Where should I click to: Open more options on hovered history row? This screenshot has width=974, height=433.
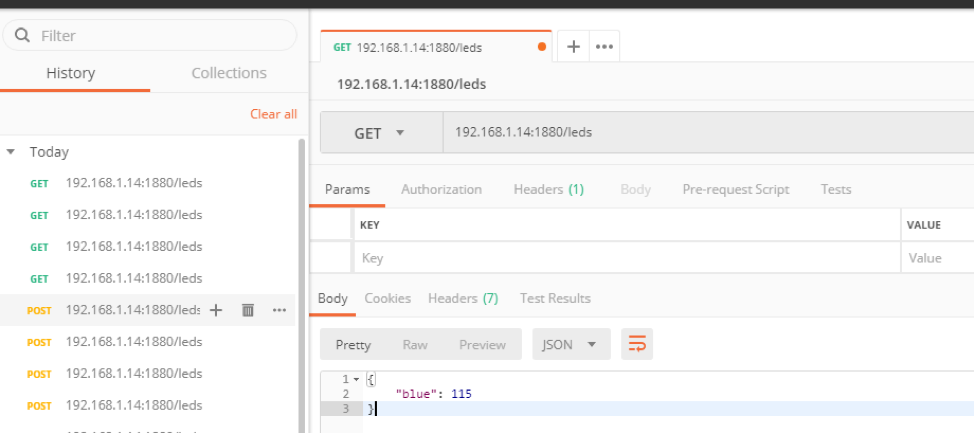279,310
